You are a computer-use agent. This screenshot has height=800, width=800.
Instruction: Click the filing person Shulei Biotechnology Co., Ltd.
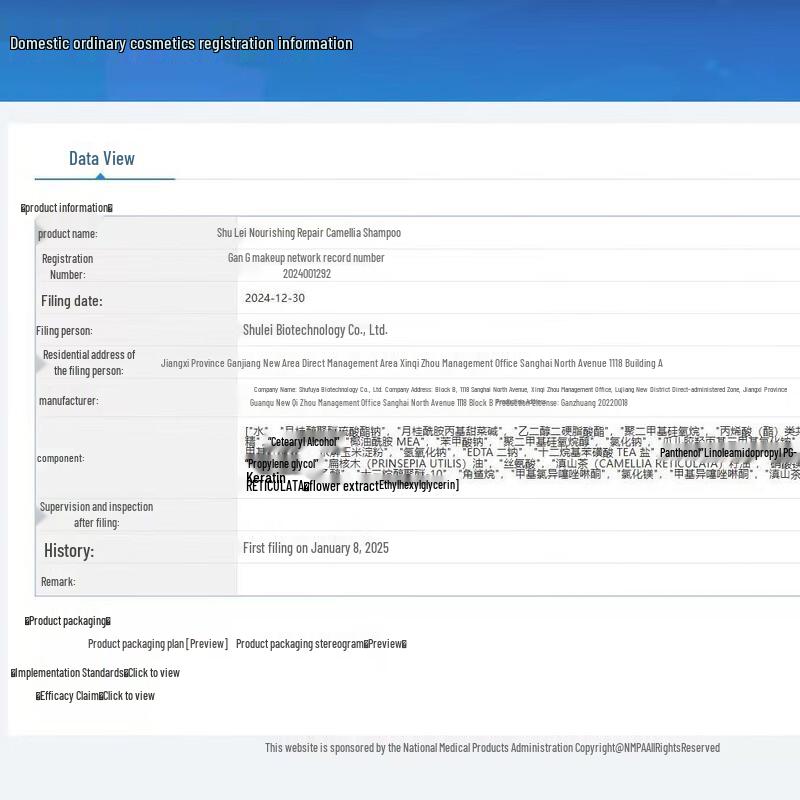(315, 330)
